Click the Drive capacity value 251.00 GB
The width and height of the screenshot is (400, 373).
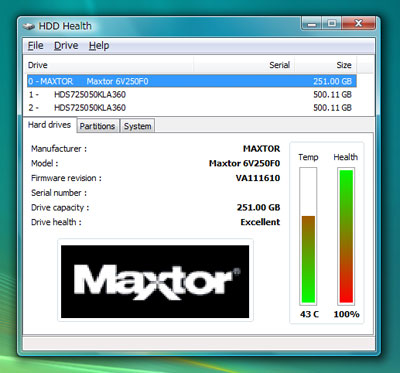pos(258,207)
